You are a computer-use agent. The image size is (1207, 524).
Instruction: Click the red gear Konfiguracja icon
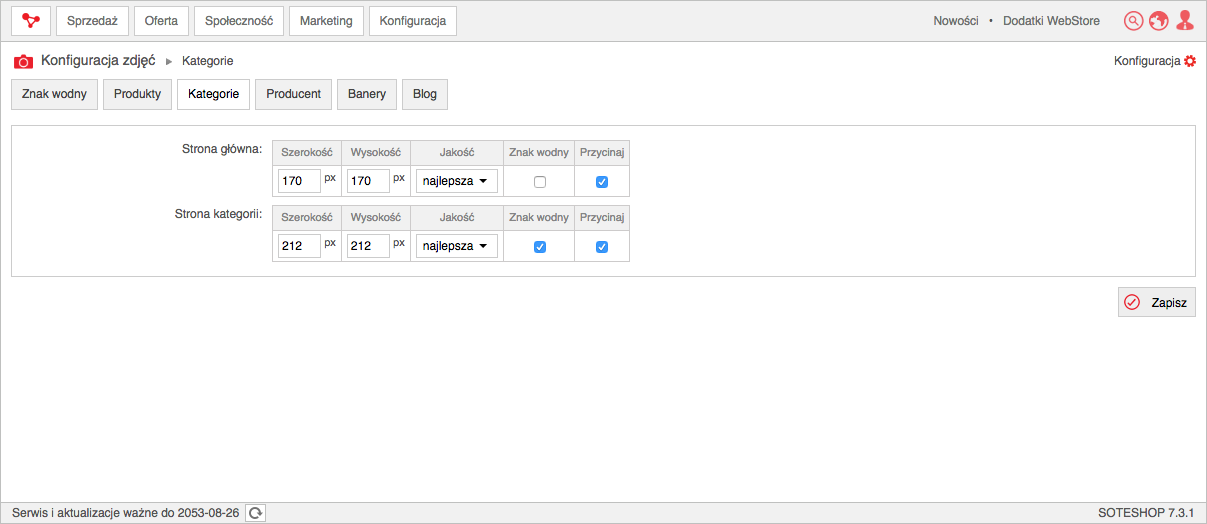1190,61
